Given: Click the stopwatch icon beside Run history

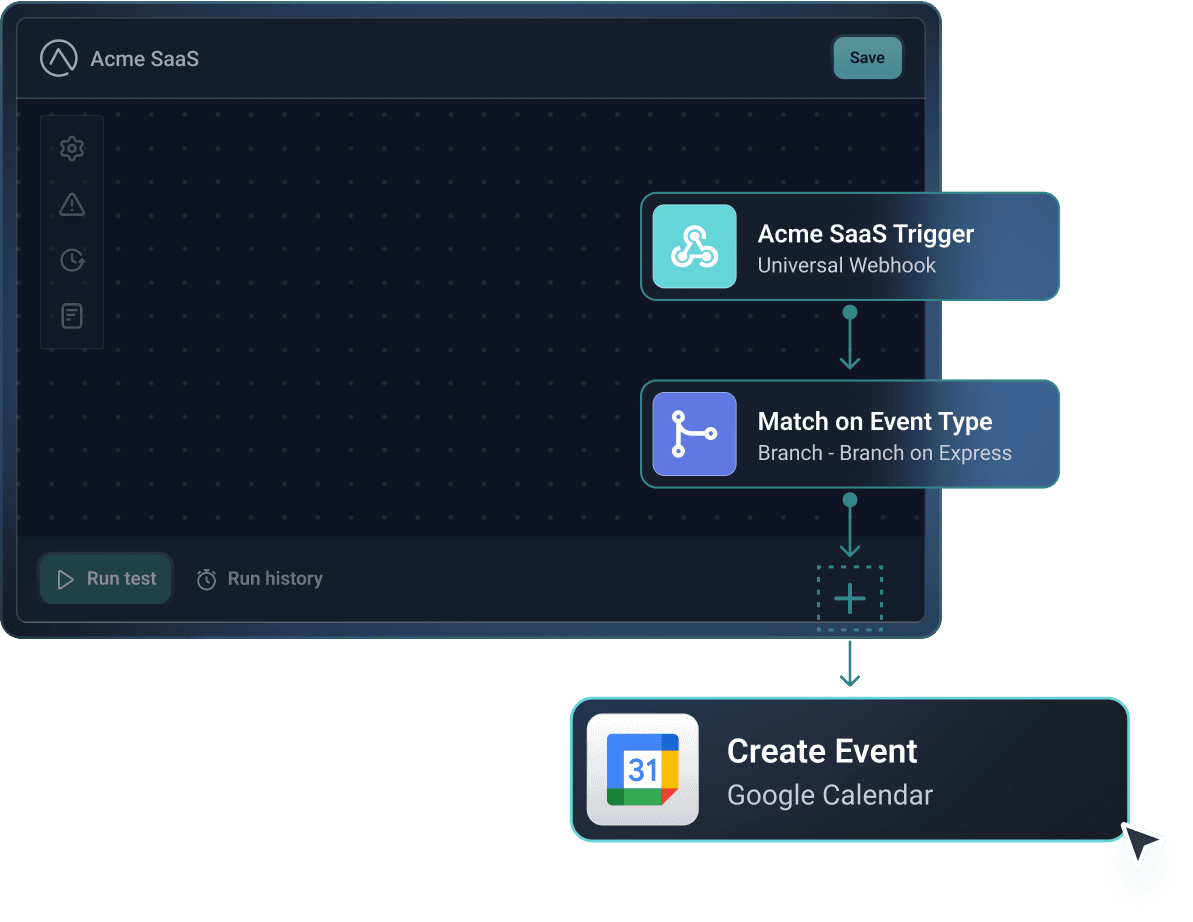Looking at the screenshot, I should pyautogui.click(x=206, y=578).
